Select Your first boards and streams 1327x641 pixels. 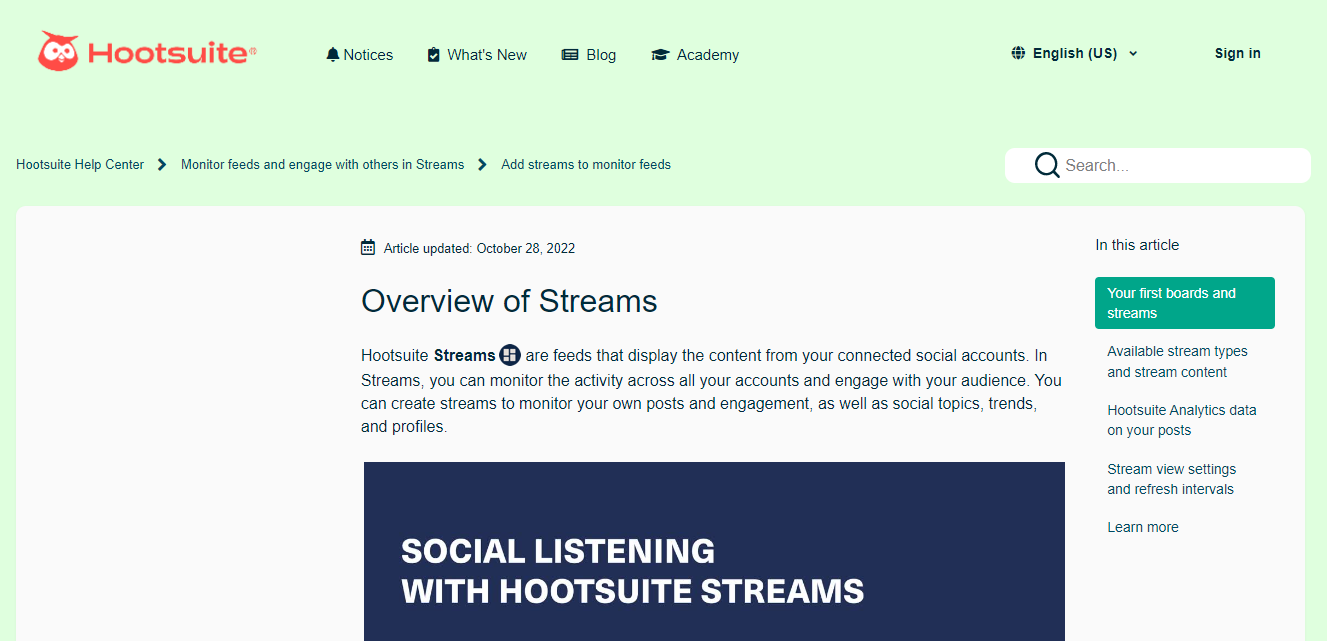pos(1185,303)
